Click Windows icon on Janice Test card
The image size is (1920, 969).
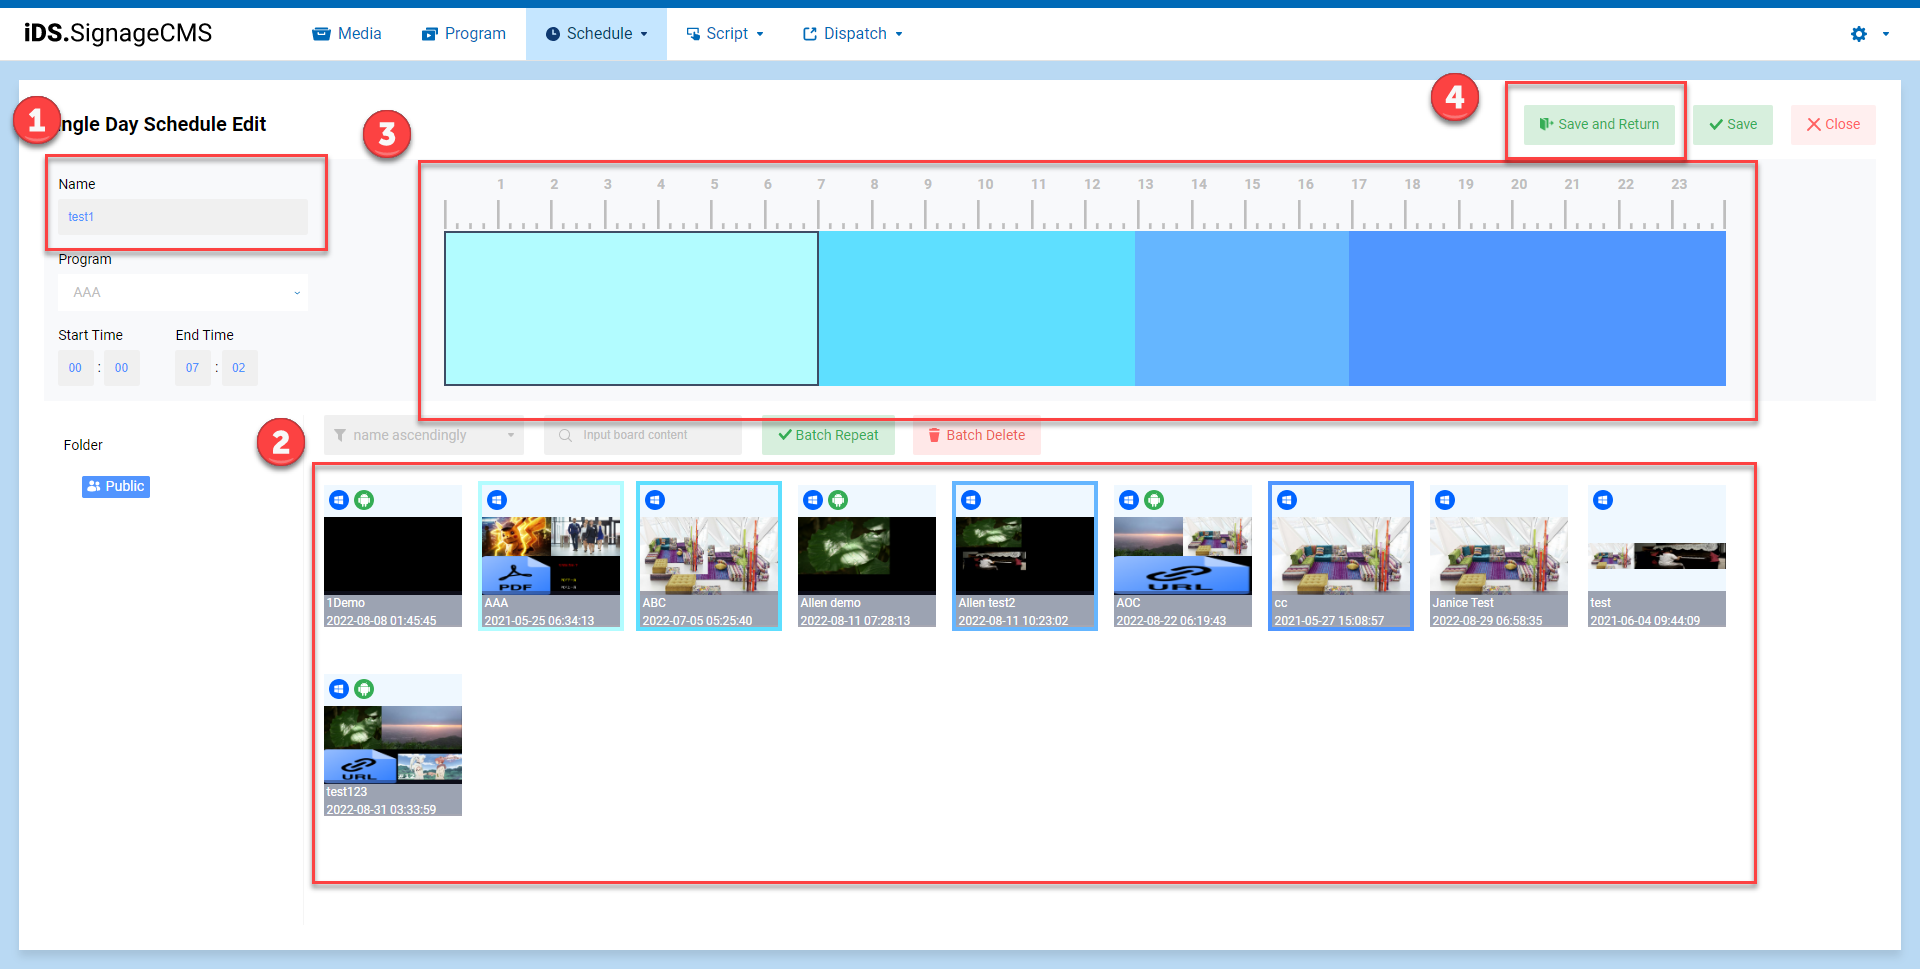click(1445, 500)
